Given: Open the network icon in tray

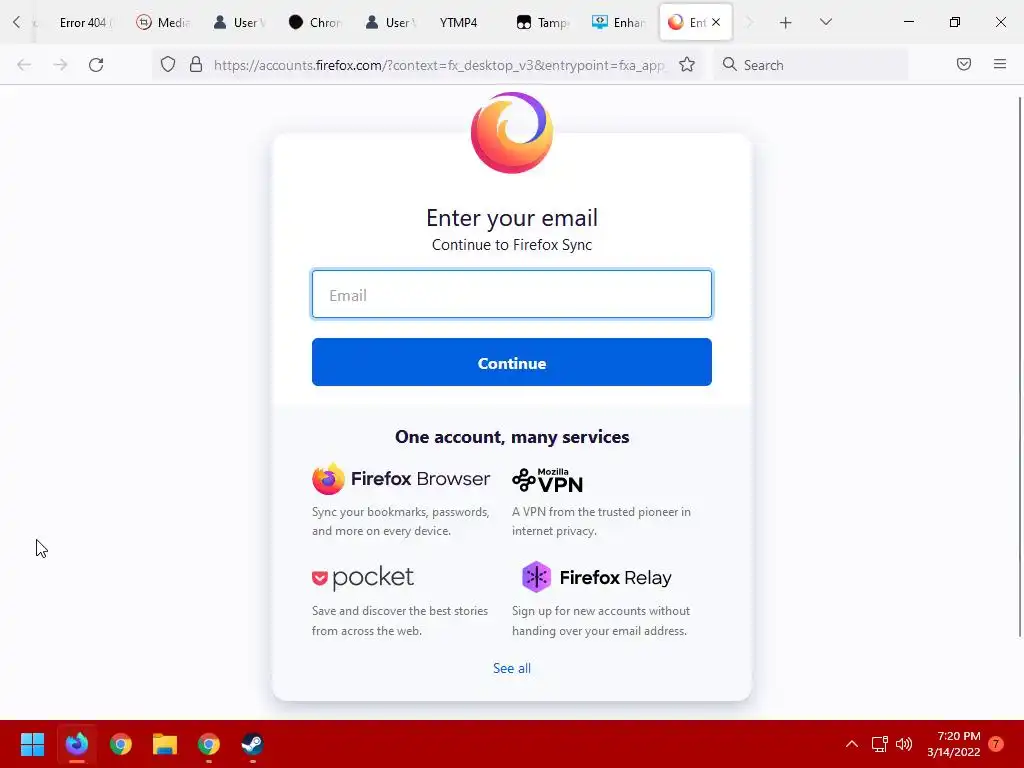Looking at the screenshot, I should point(879,744).
